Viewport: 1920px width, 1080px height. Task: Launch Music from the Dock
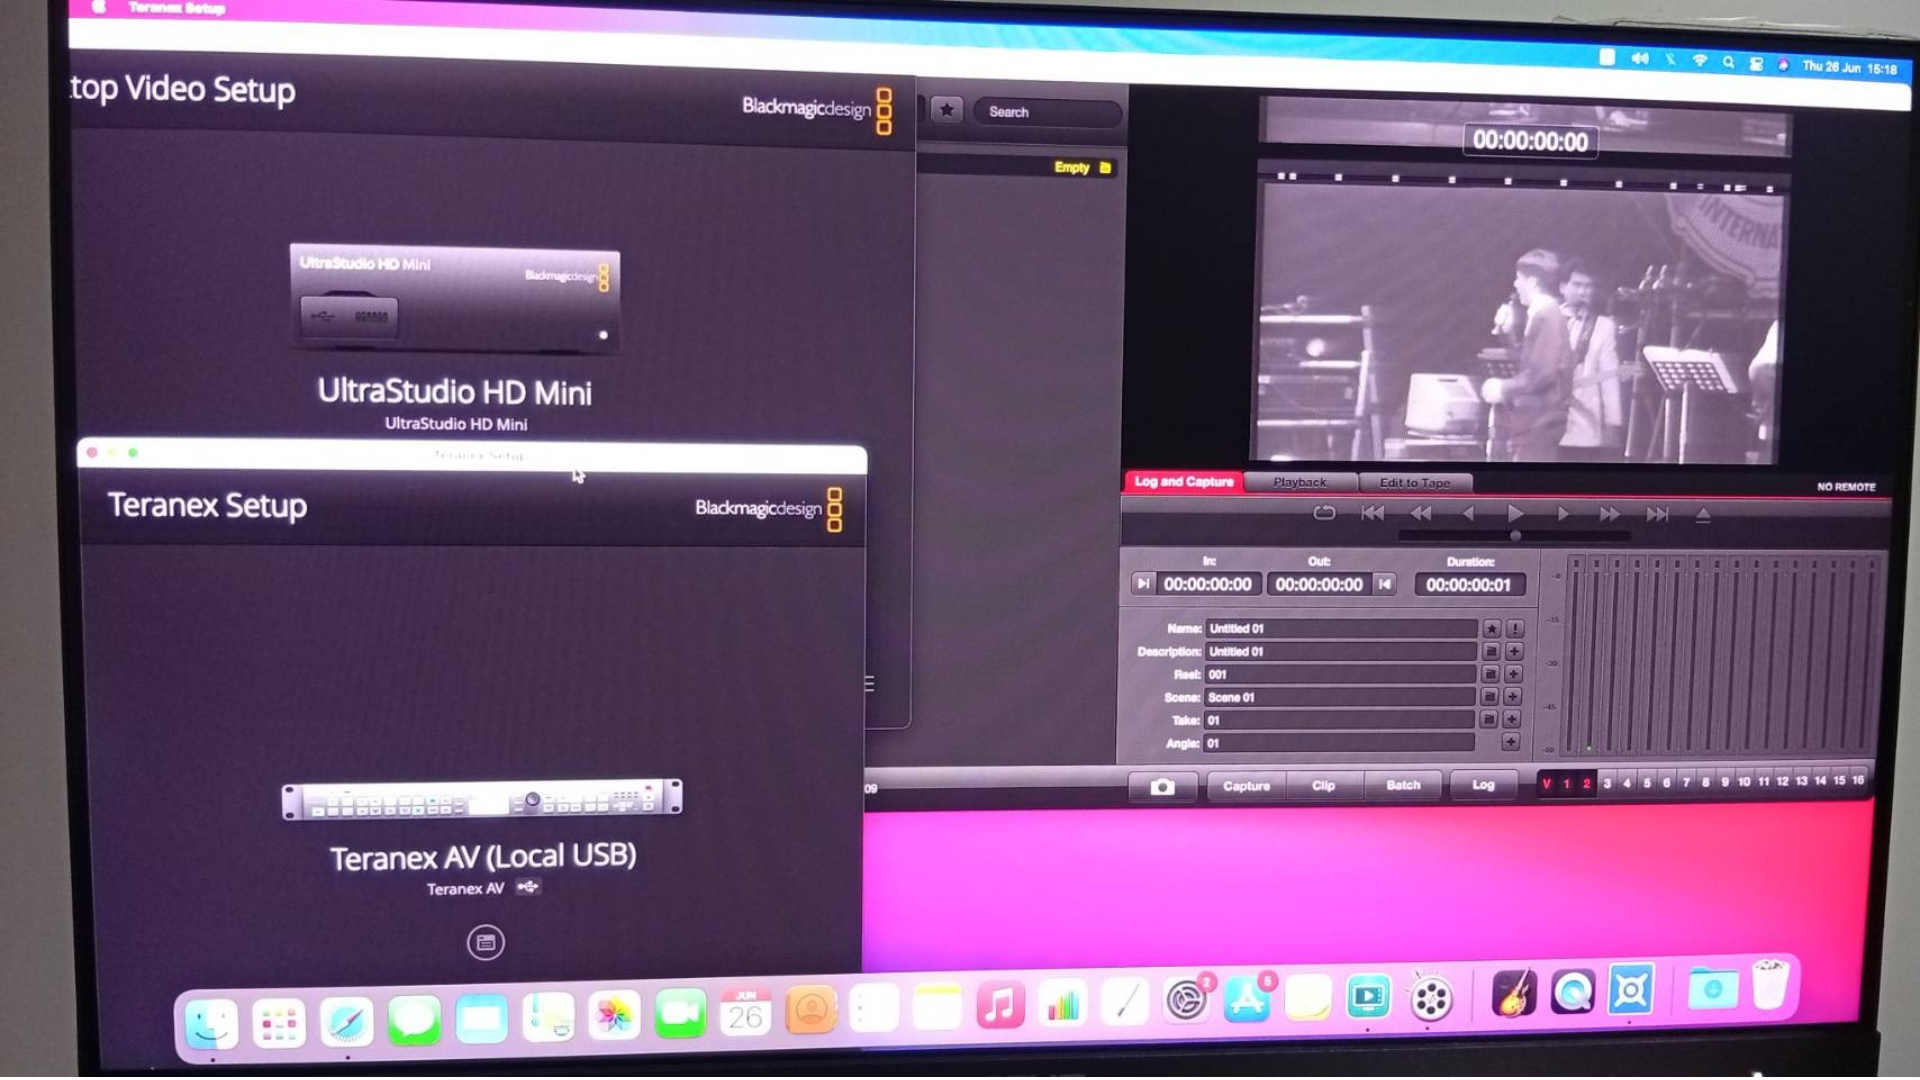(x=1000, y=1006)
